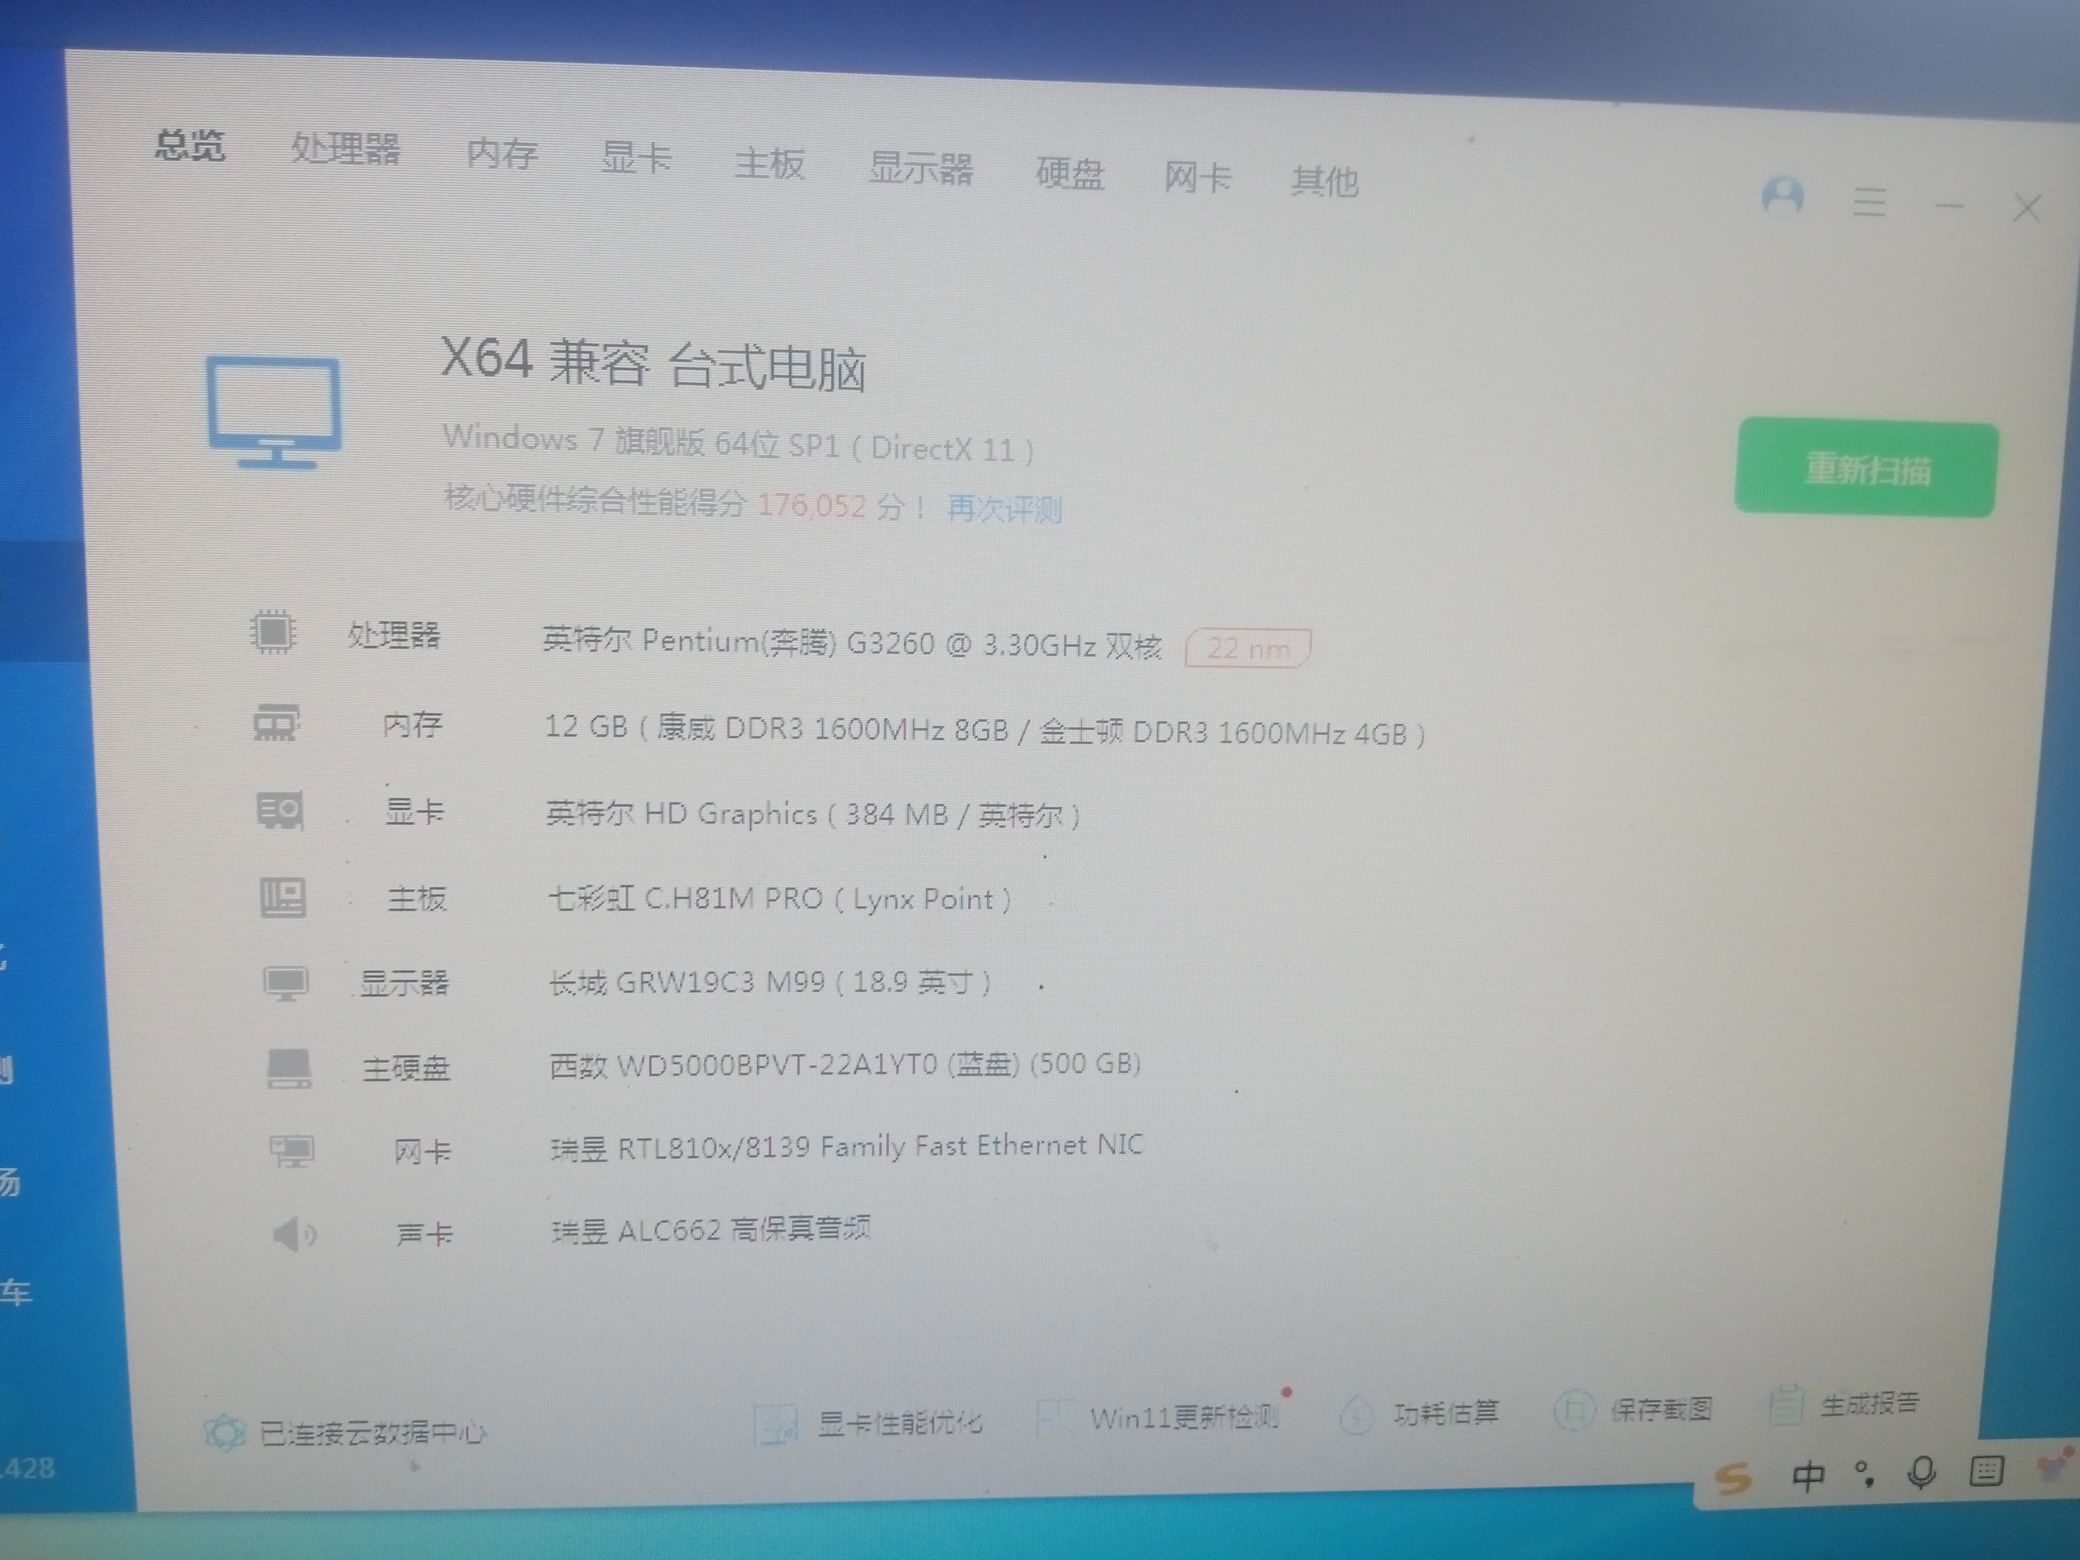The height and width of the screenshot is (1560, 2080).
Task: Switch to the 处理器 tab
Action: (346, 150)
